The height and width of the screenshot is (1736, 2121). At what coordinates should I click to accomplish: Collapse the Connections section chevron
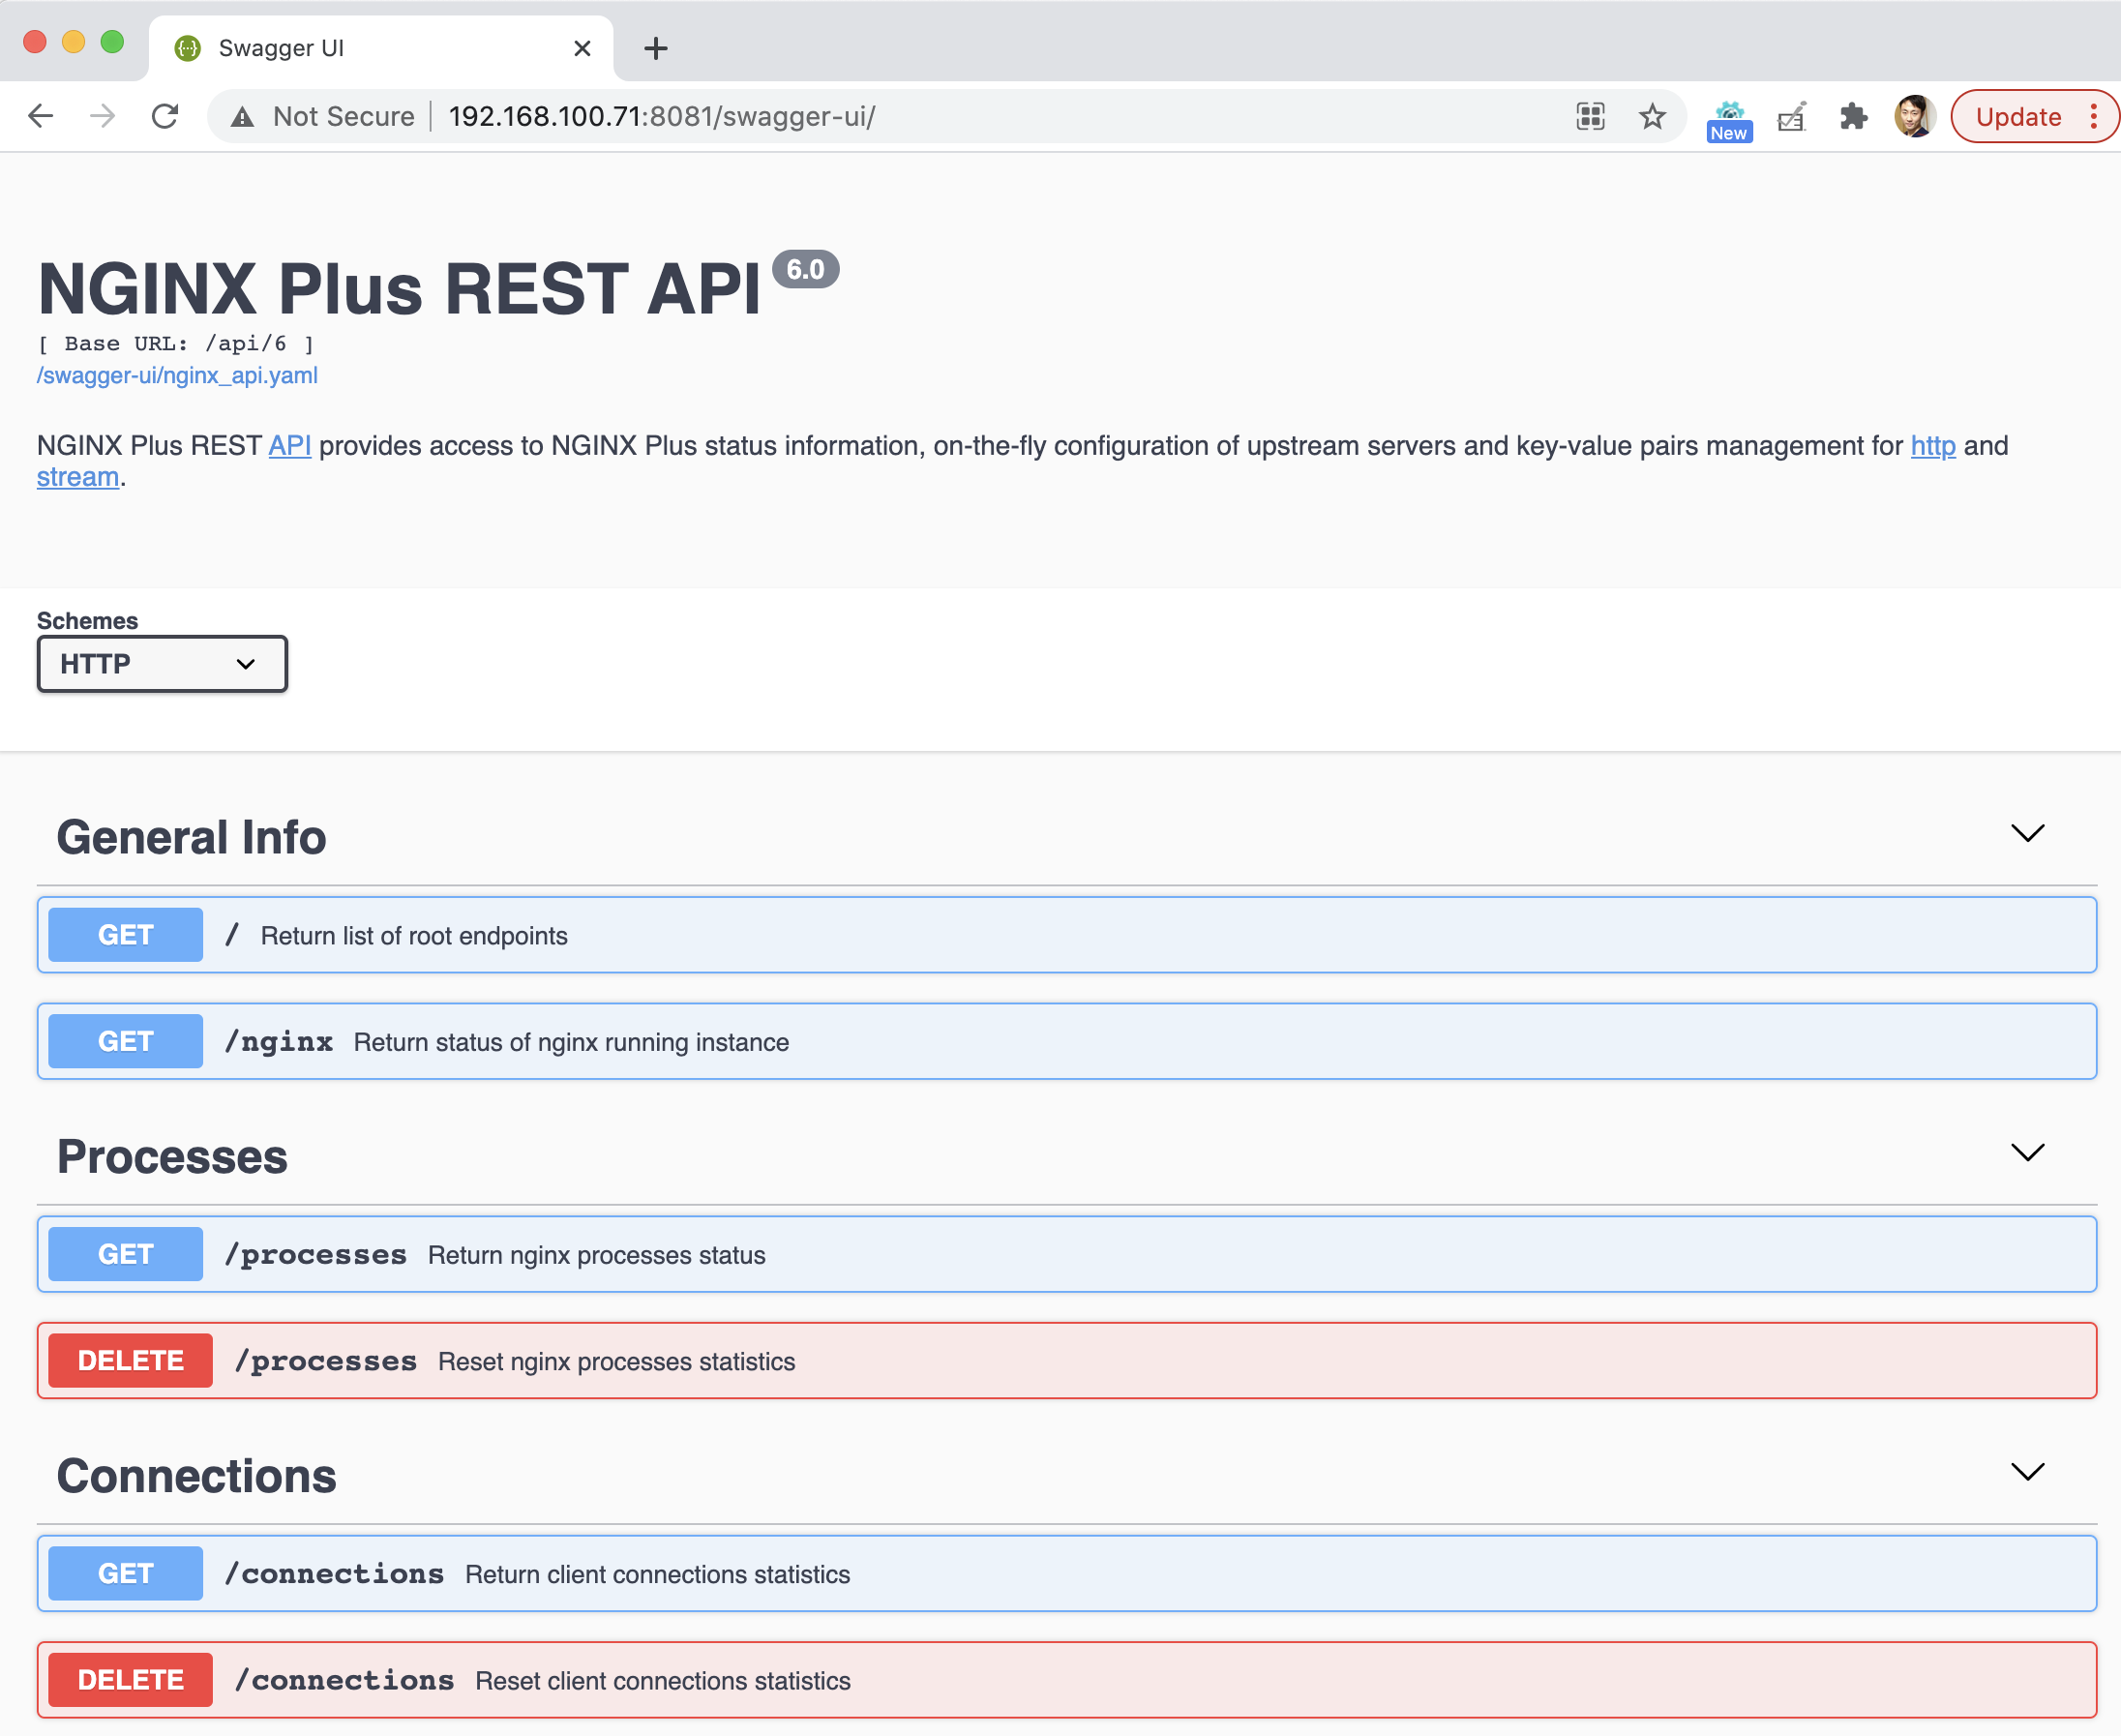[x=2027, y=1471]
